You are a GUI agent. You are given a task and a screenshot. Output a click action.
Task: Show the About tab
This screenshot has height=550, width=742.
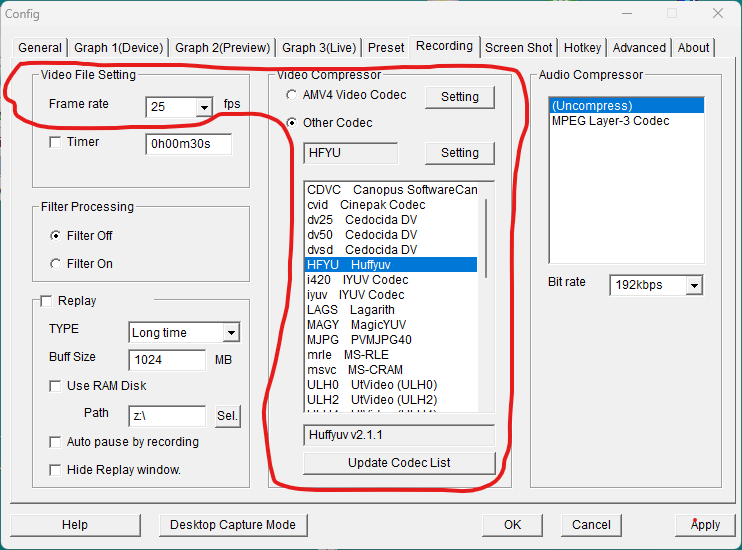tap(693, 48)
